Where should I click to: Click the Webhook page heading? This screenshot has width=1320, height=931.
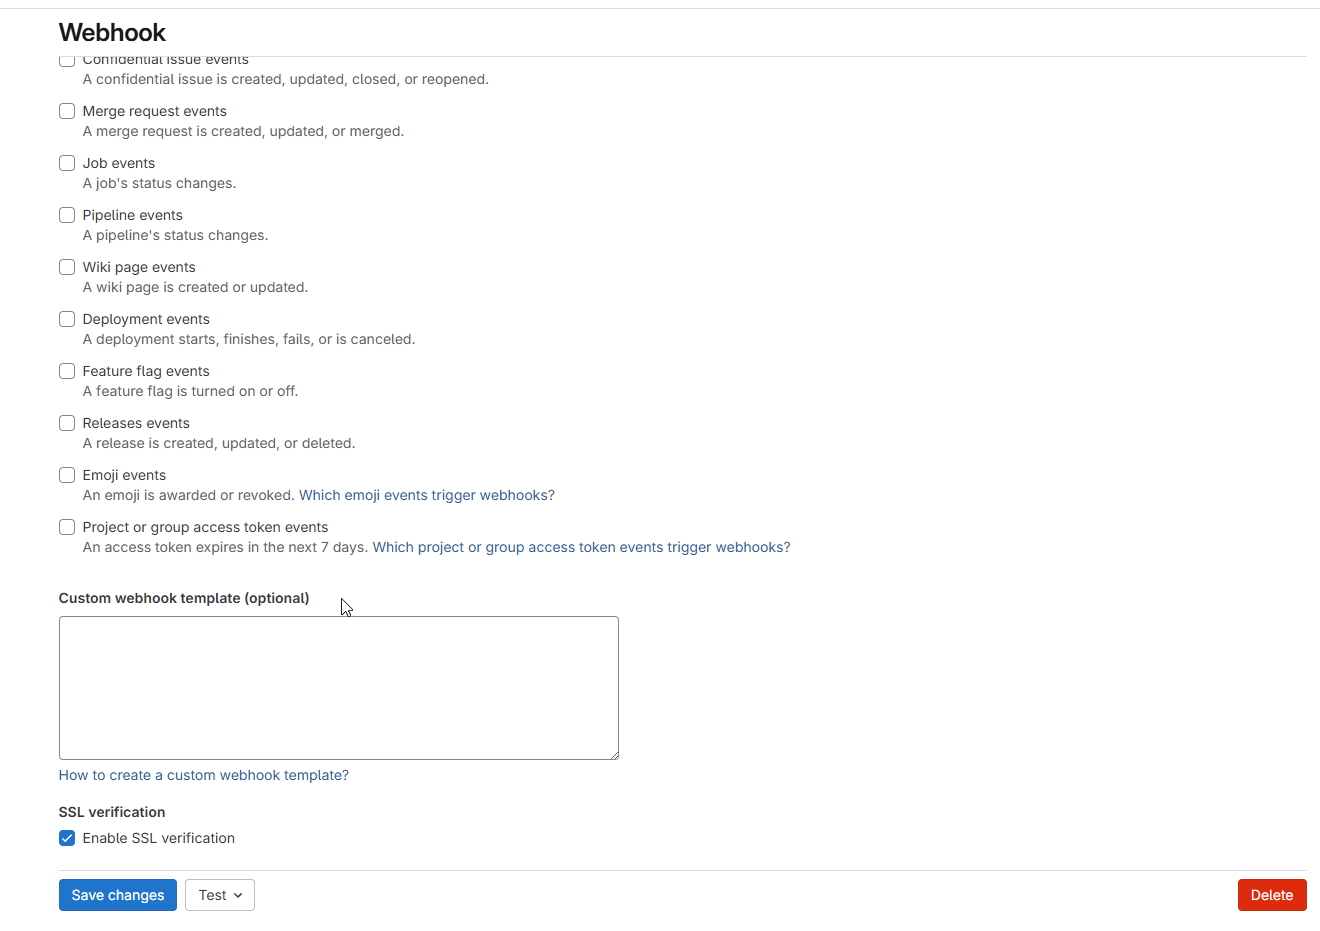click(112, 32)
